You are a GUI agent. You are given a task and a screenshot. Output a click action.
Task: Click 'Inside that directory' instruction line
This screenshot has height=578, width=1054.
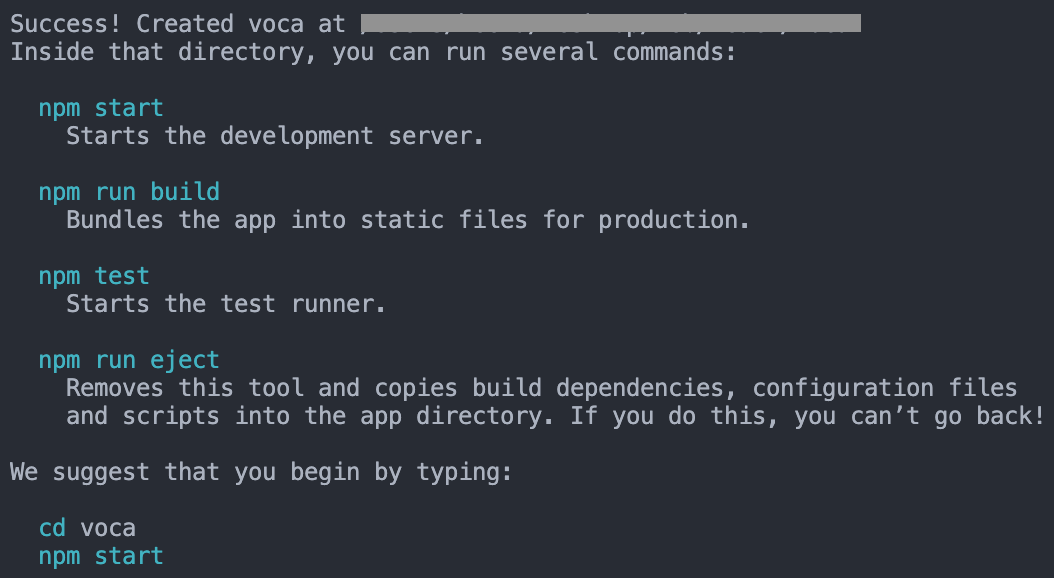click(373, 52)
